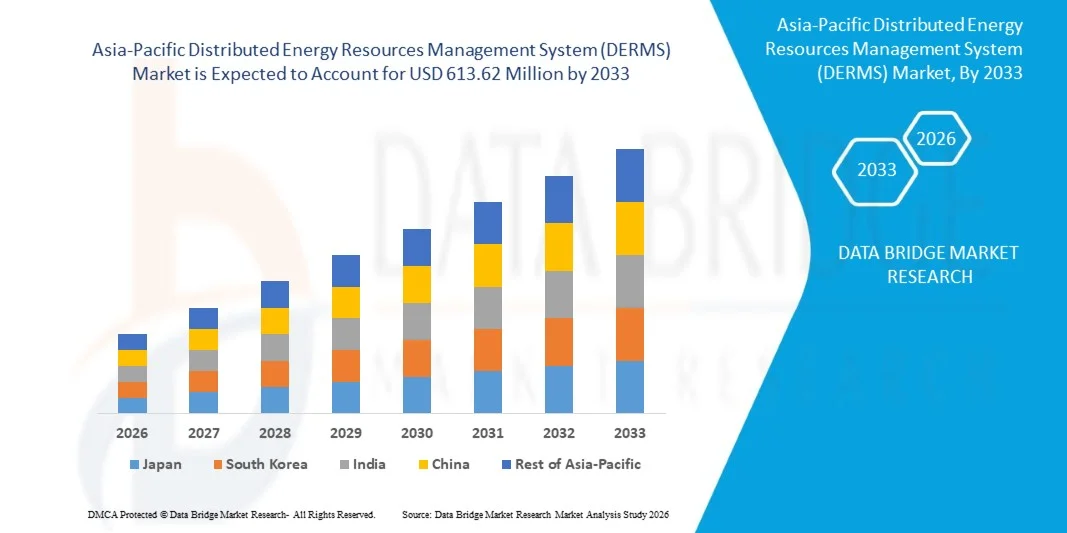This screenshot has width=1067, height=533.
Task: Click the DATA BRIDGE MARKET RESEARCH text
Action: tap(929, 265)
